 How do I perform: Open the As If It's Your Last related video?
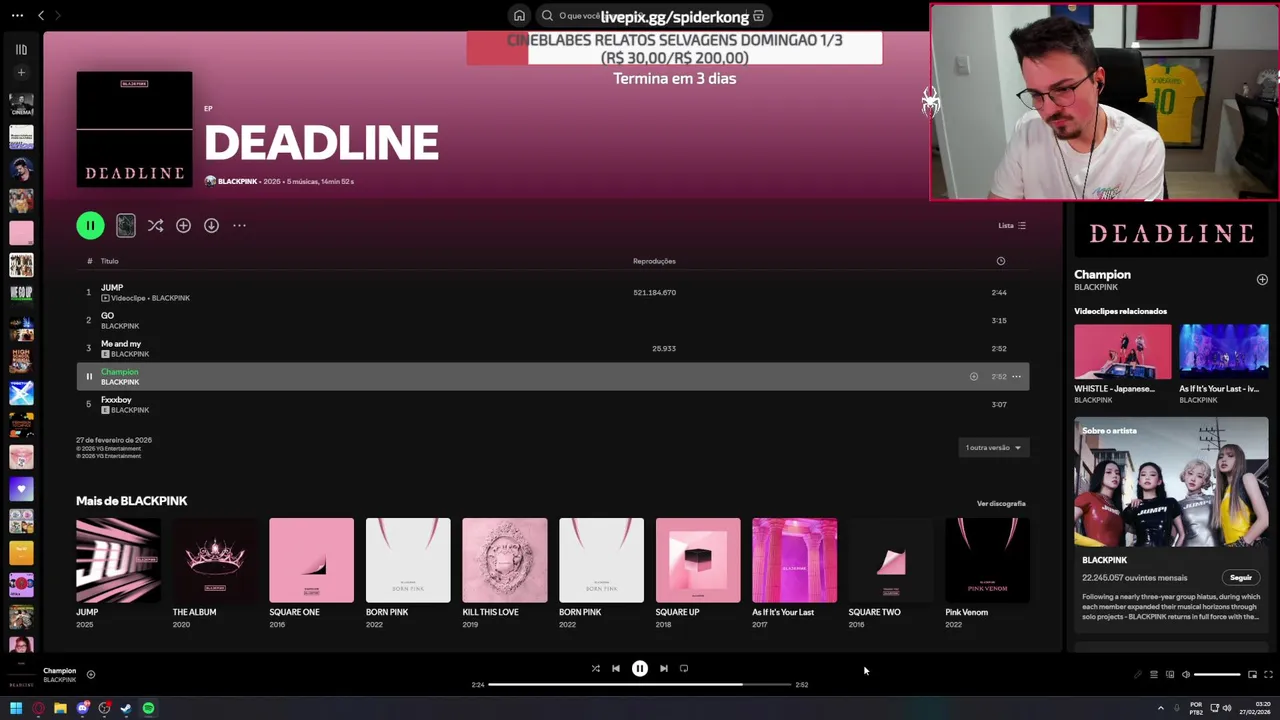coord(1223,364)
